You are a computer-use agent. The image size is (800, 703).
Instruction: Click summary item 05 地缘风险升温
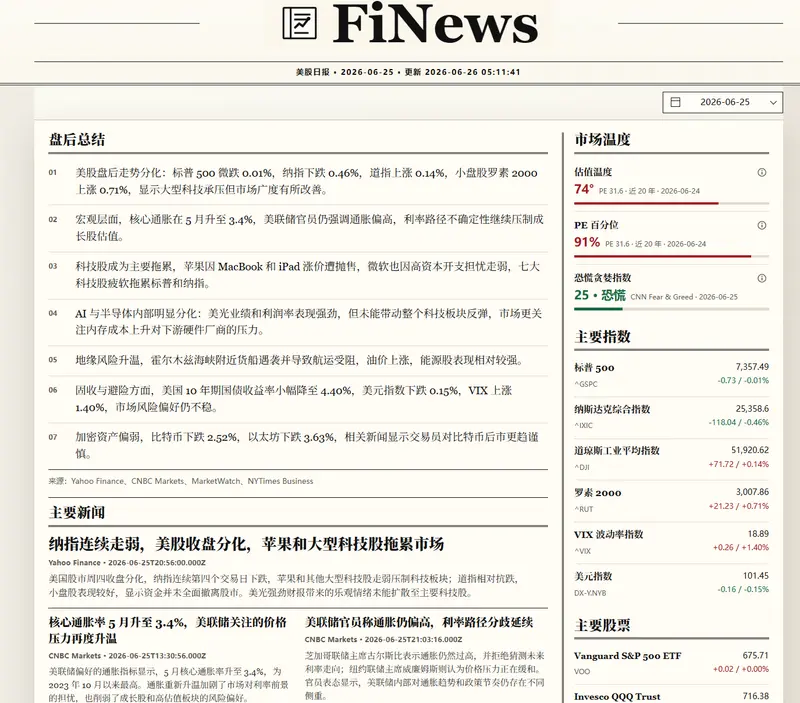298,360
